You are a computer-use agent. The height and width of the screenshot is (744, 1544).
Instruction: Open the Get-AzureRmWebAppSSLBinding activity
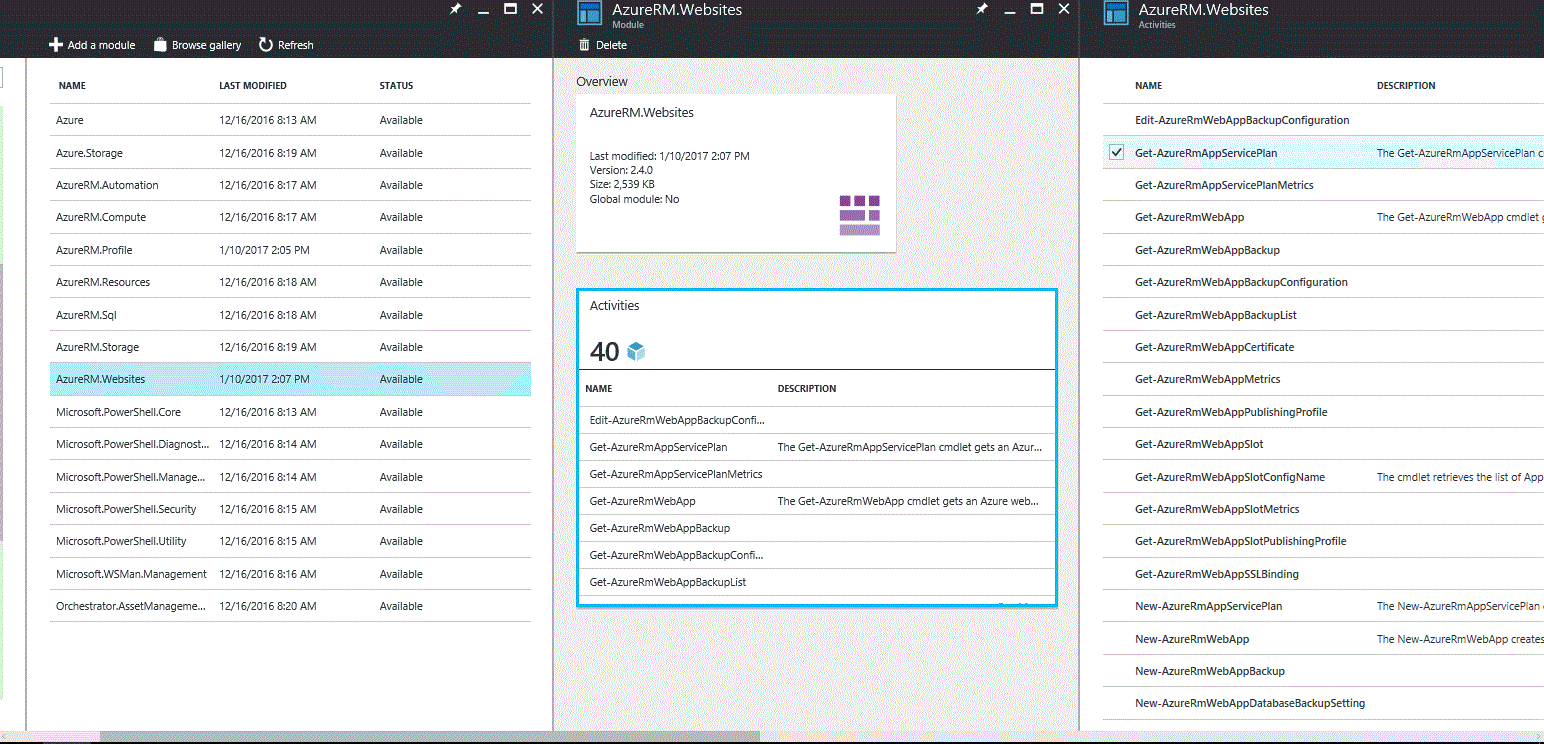pos(1217,574)
